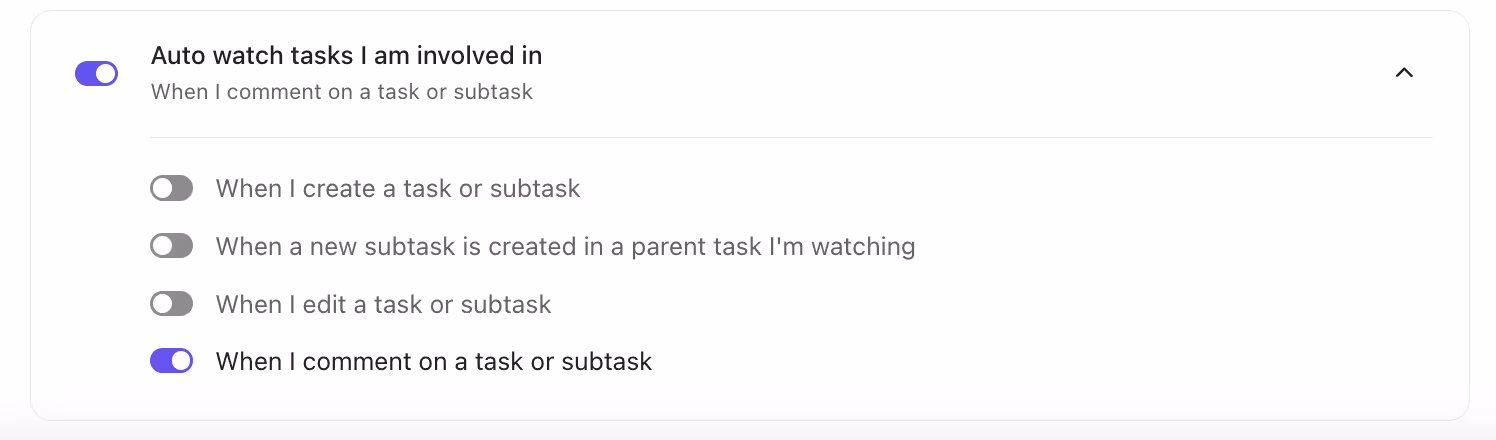Switch off the purple toggle beside the section title

tap(96, 73)
